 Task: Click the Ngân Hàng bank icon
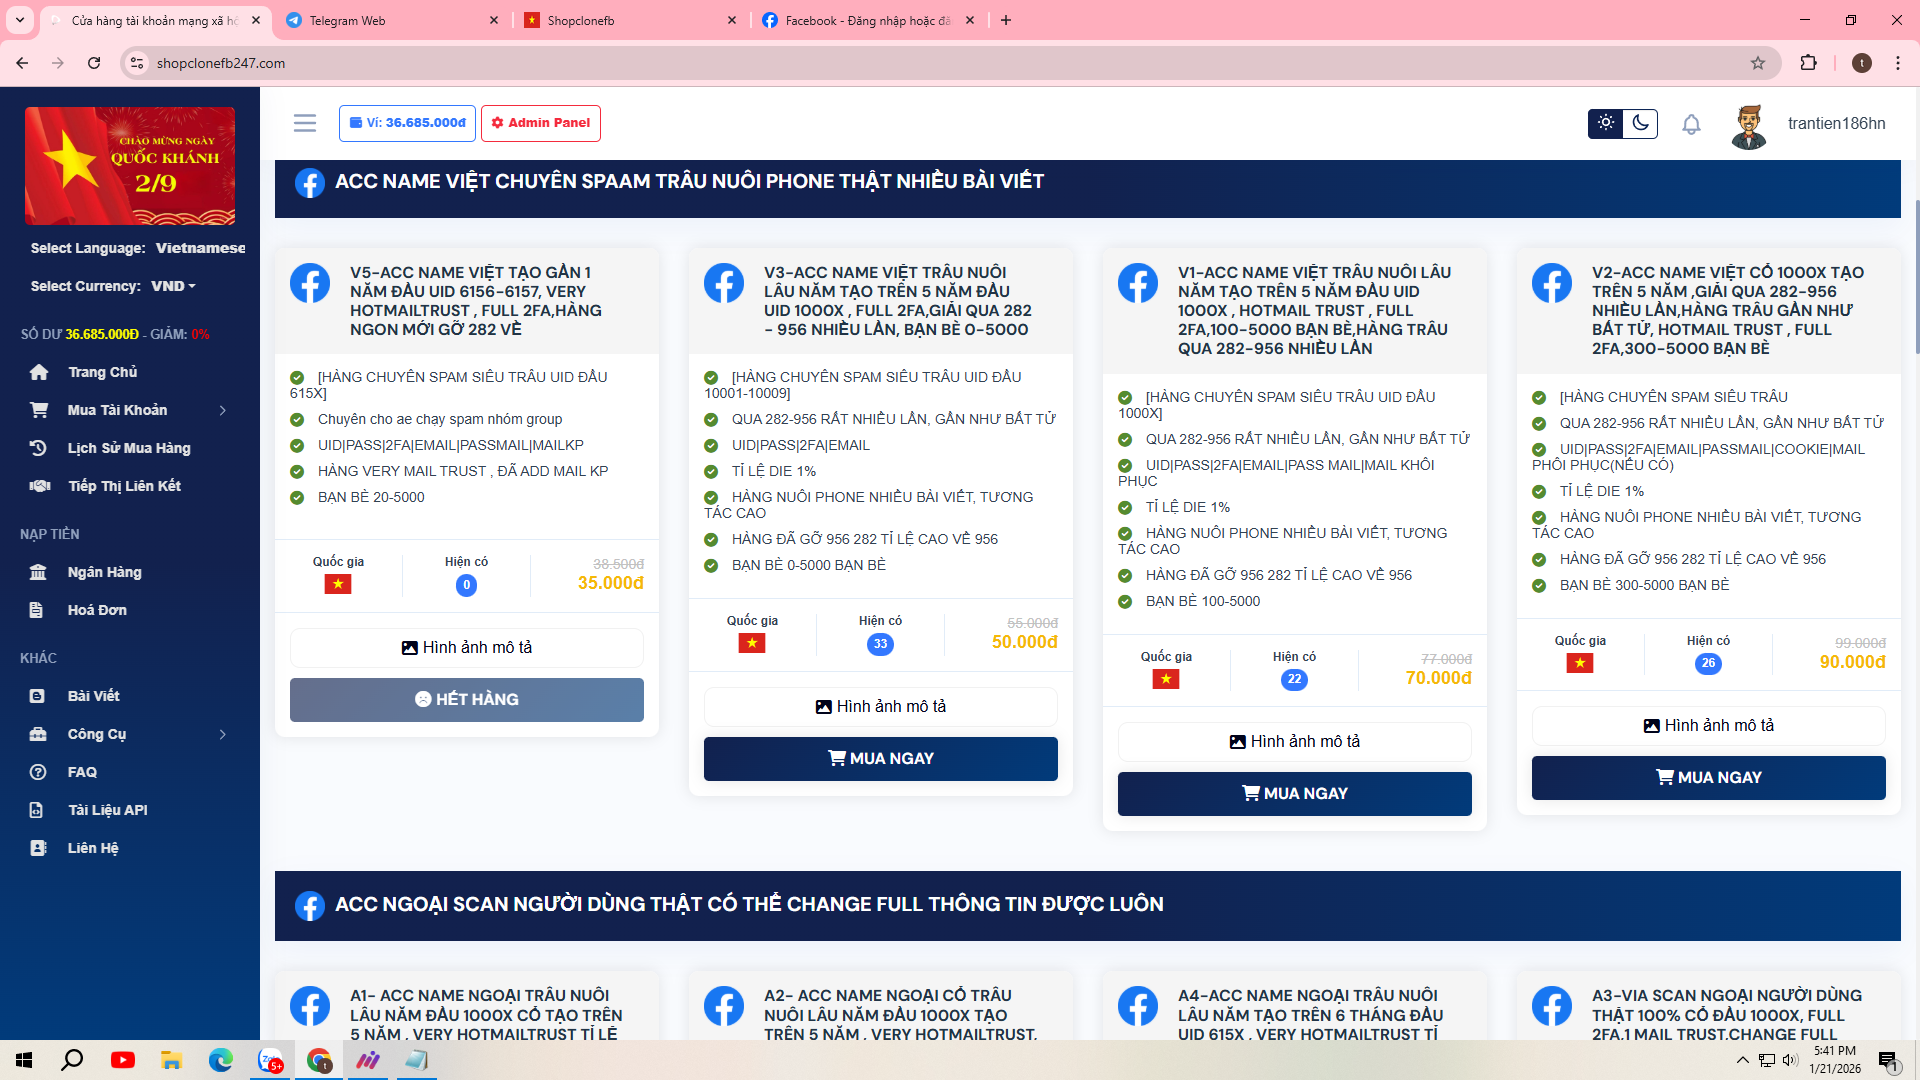click(x=39, y=572)
